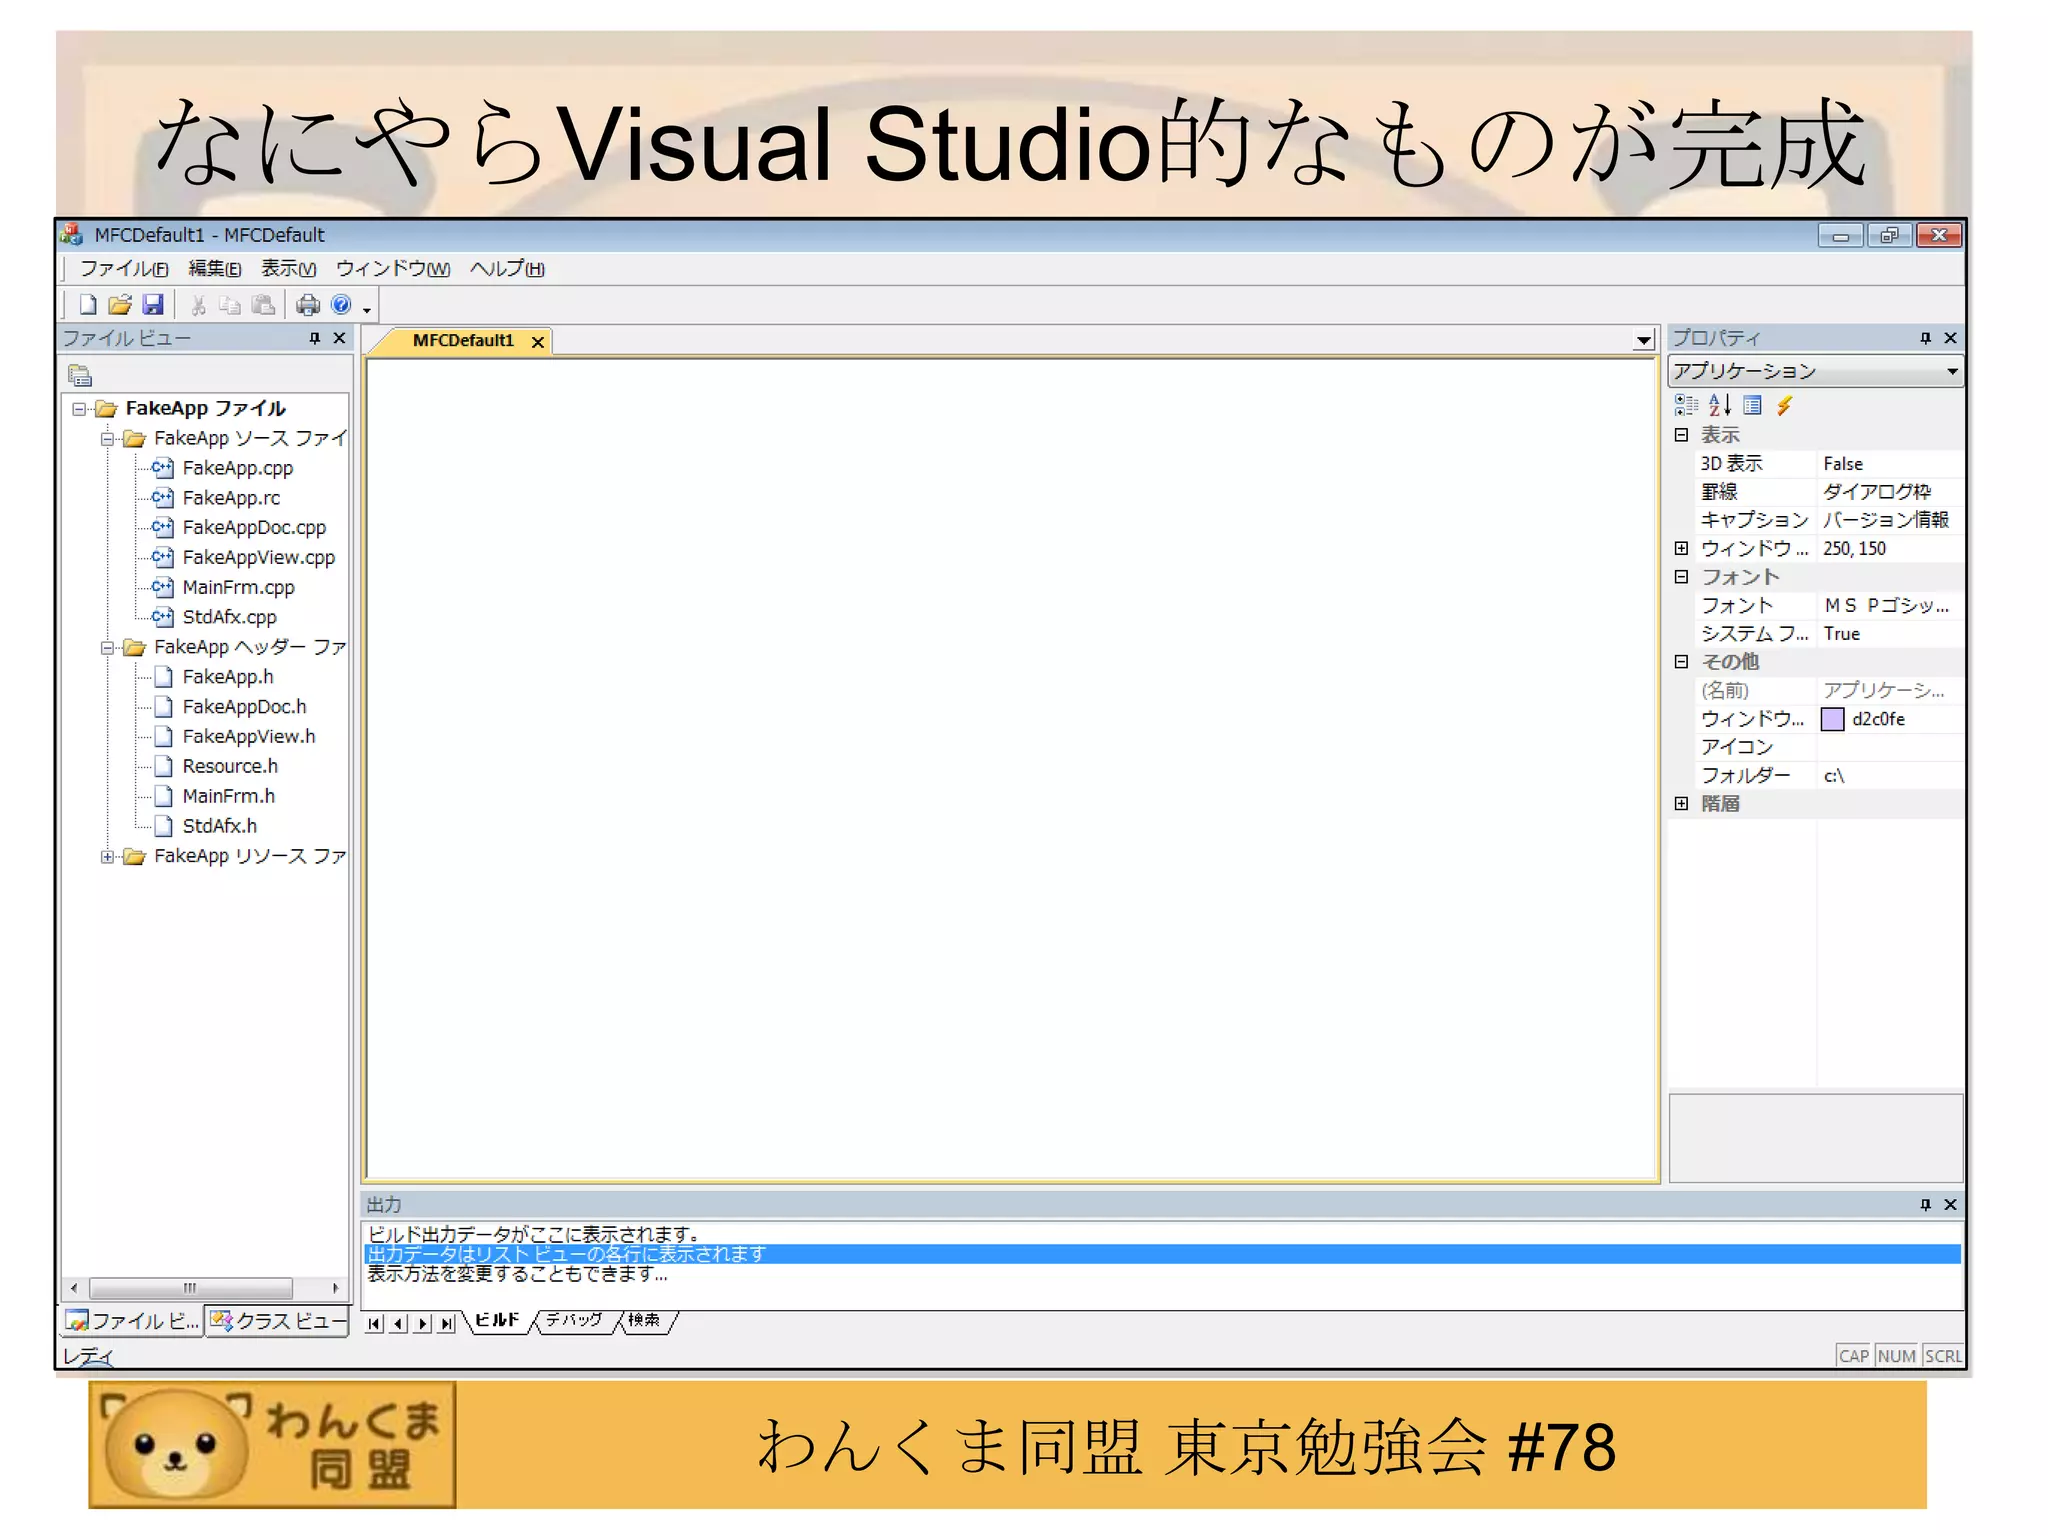Select the Categorized view icon in properties

1686,405
